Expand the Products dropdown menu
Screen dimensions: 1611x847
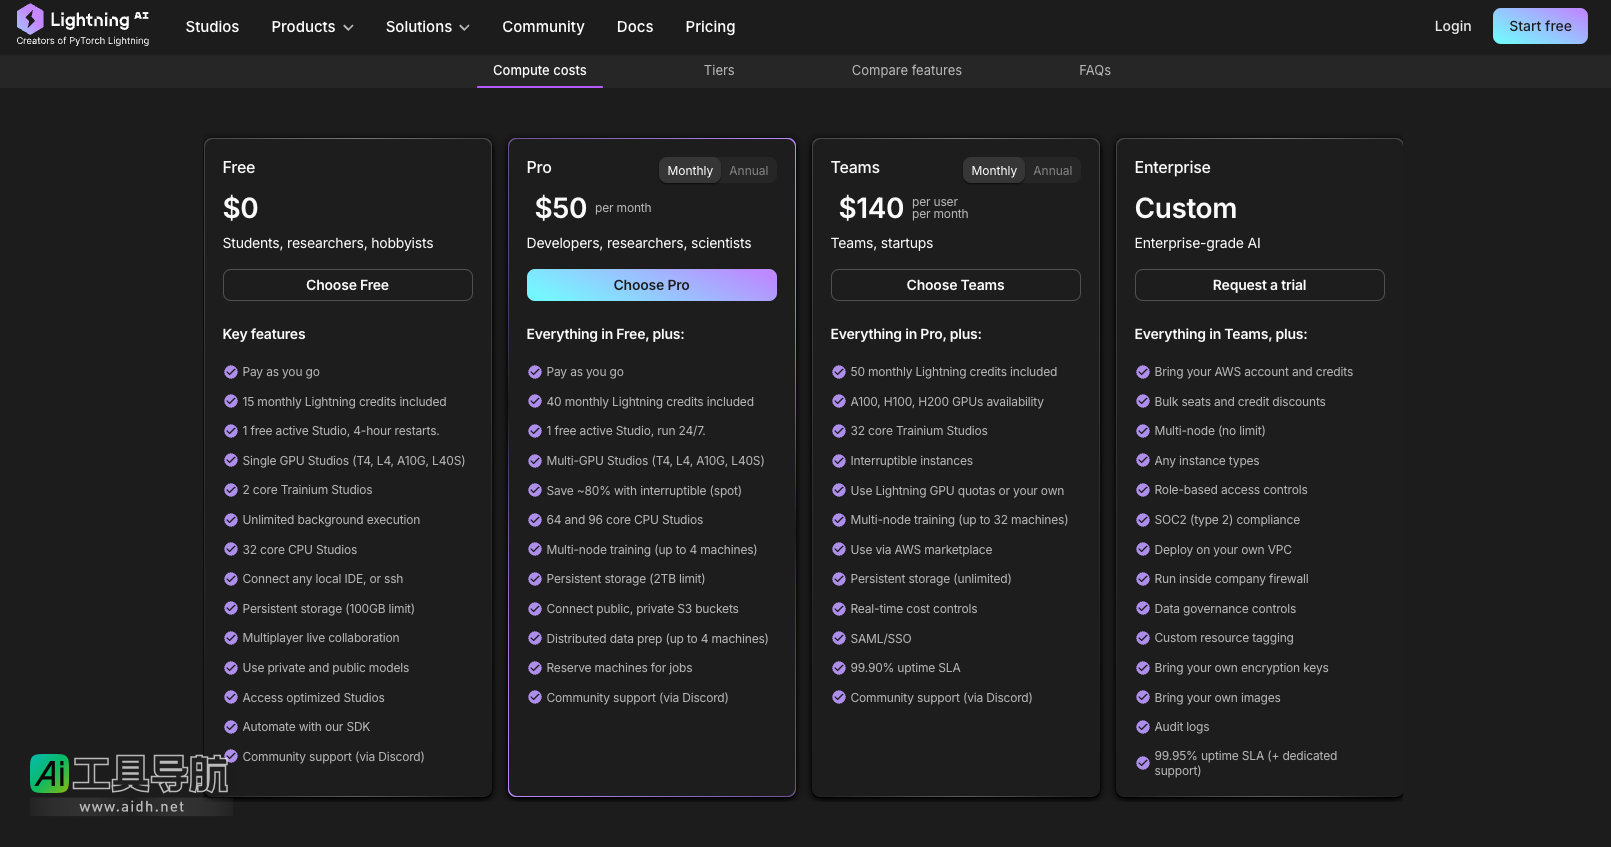coord(312,27)
